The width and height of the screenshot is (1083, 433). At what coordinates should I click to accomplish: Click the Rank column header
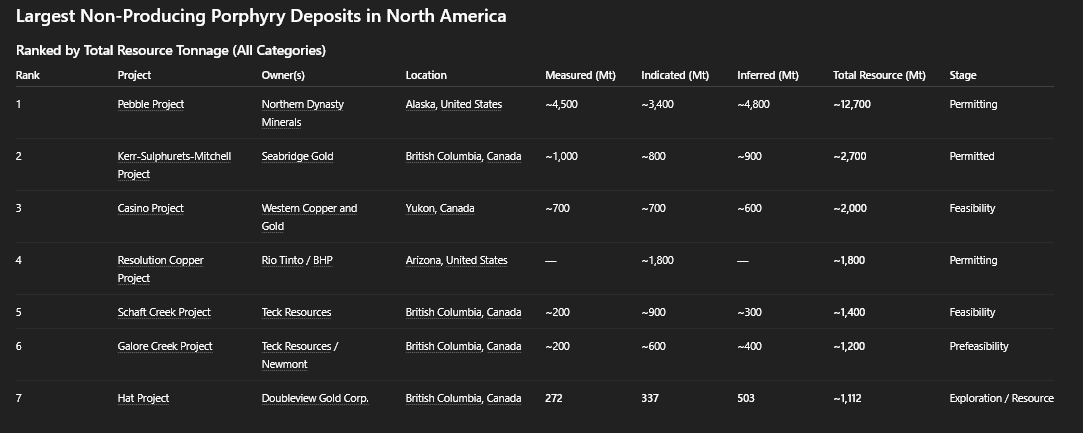[28, 75]
